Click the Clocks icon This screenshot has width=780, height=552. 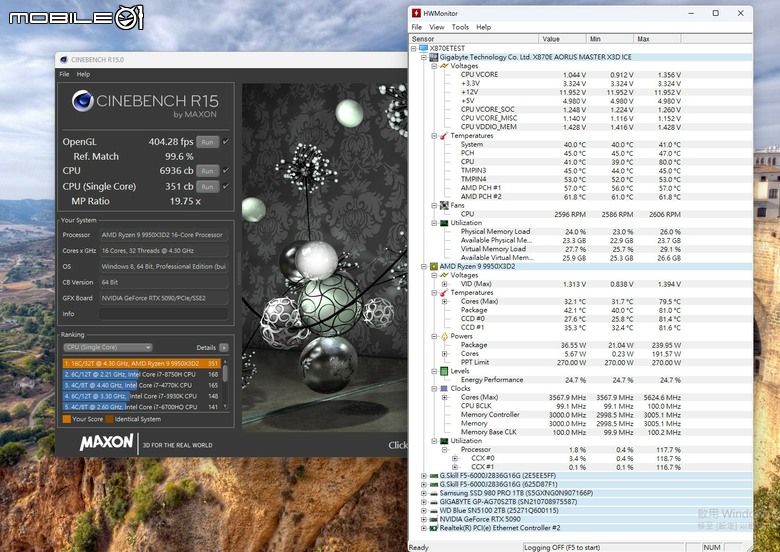click(444, 388)
